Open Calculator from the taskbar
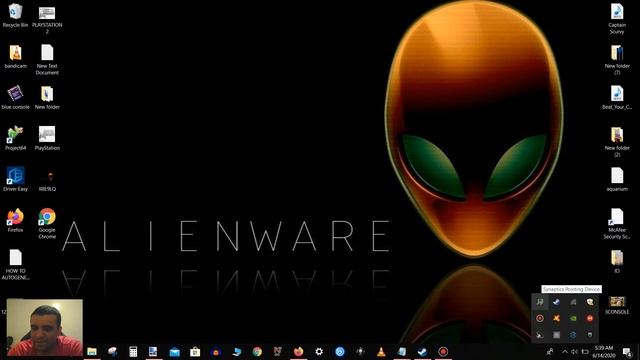This screenshot has width=640, height=360. pyautogui.click(x=133, y=351)
